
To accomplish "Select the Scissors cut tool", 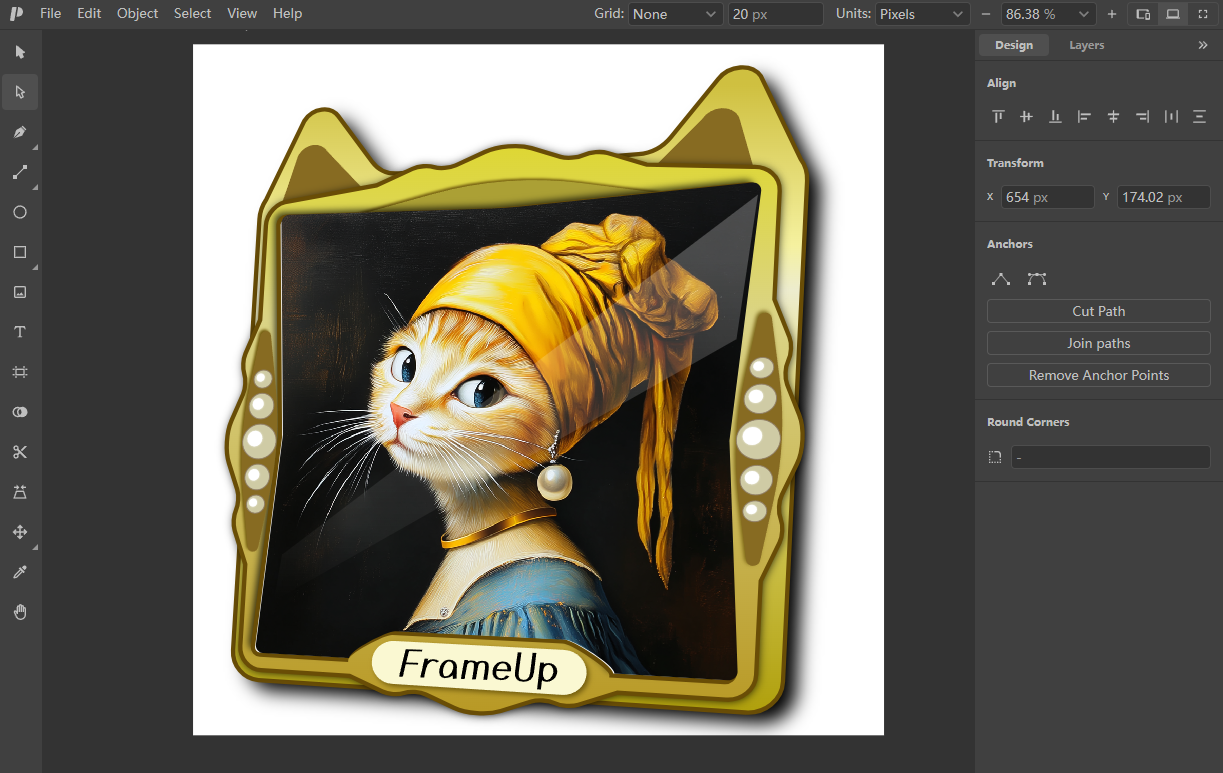I will pos(20,452).
